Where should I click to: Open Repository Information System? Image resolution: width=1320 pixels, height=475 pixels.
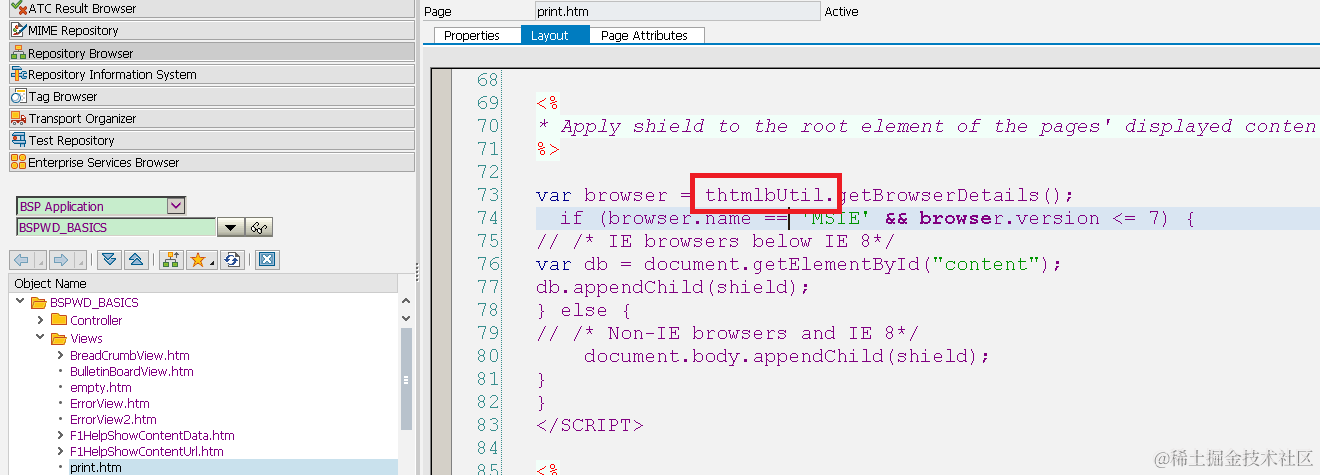(211, 74)
